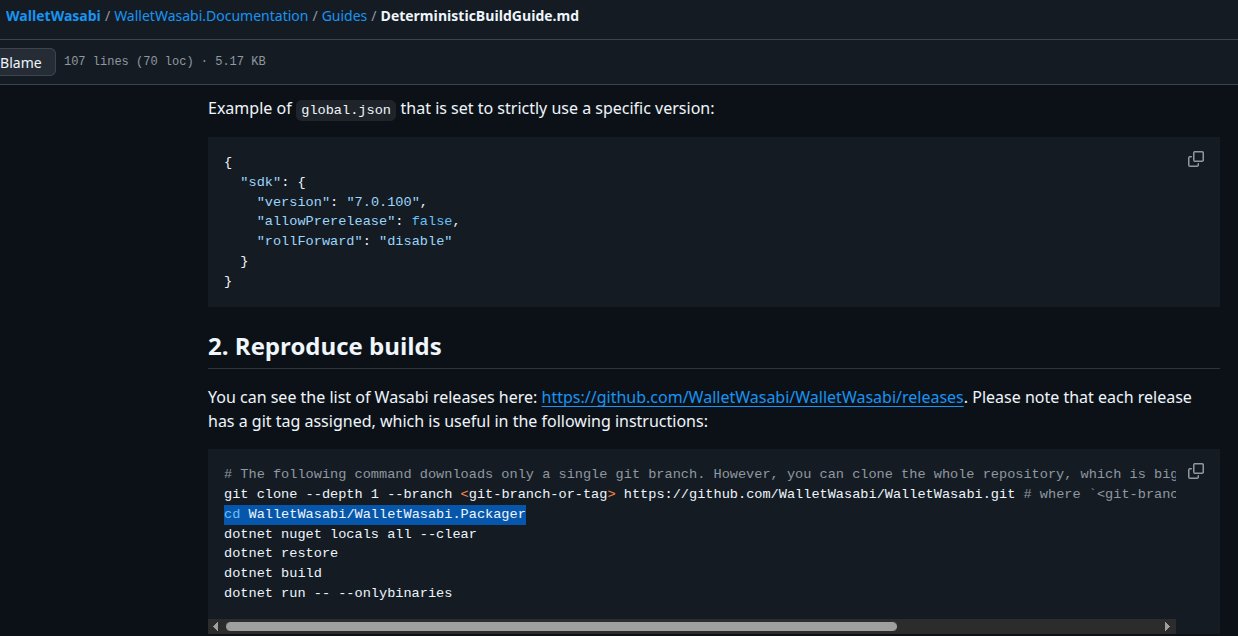The height and width of the screenshot is (636, 1238).
Task: Click the 'dotnet restore' line
Action: pyautogui.click(x=281, y=553)
